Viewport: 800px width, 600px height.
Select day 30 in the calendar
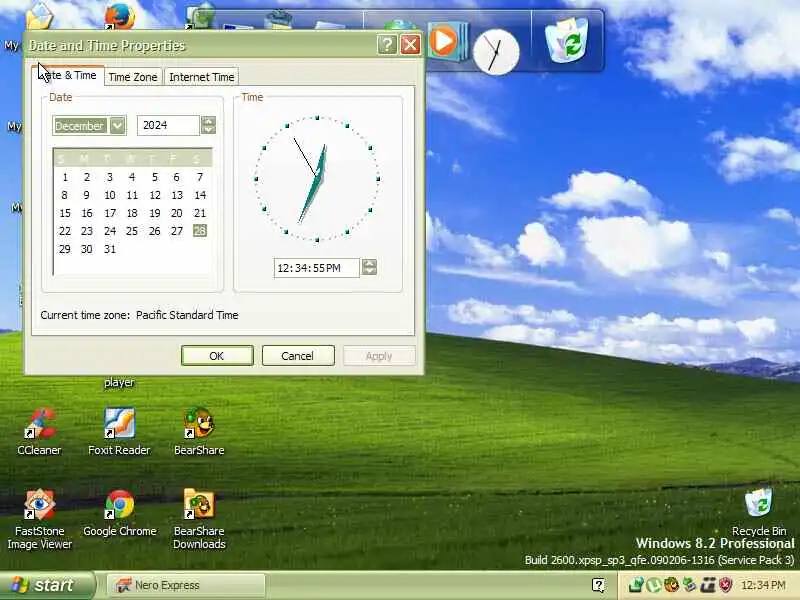87,249
